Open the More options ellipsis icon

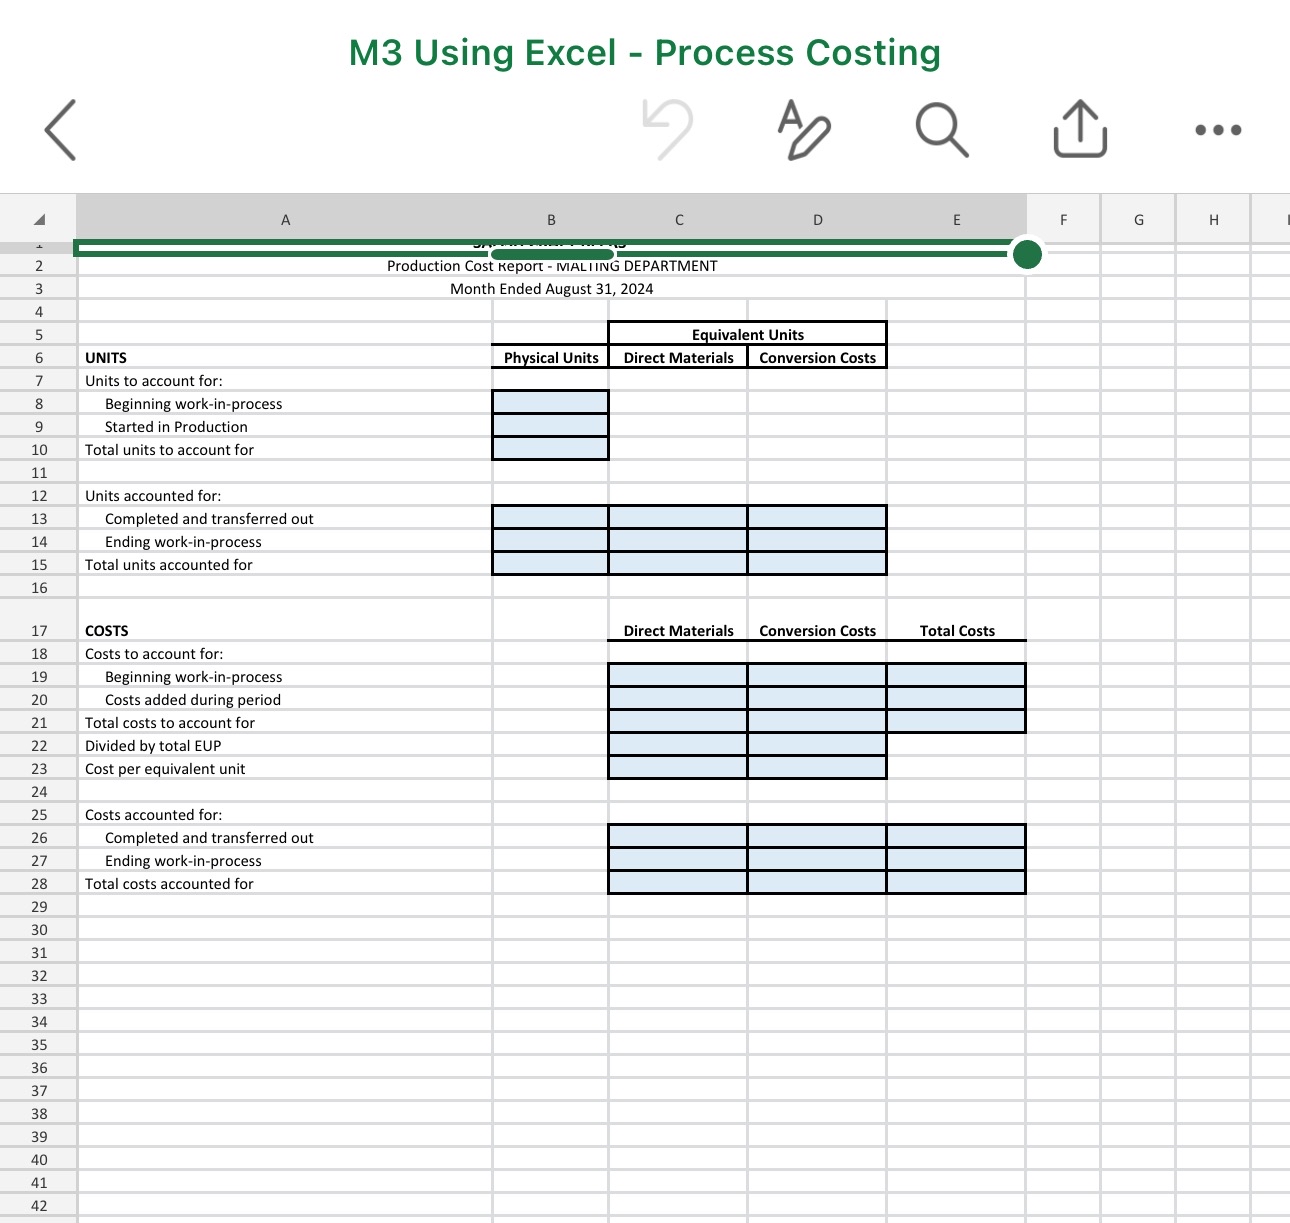coord(1216,129)
